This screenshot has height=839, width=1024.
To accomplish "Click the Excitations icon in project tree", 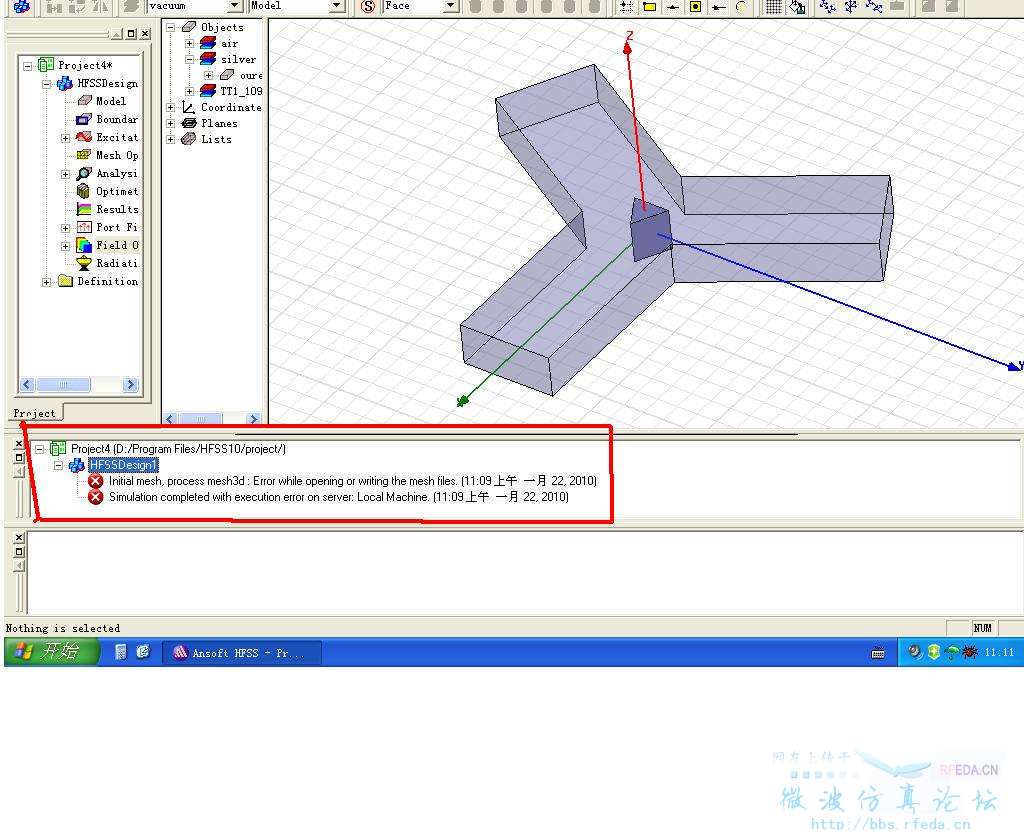I will (x=84, y=137).
